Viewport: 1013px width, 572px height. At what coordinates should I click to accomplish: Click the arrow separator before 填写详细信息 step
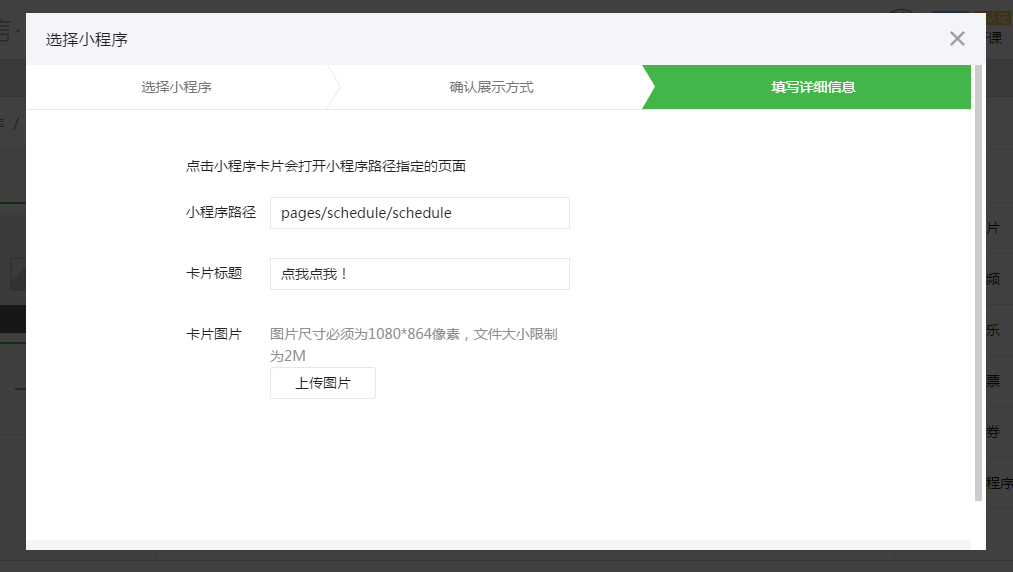[x=648, y=87]
